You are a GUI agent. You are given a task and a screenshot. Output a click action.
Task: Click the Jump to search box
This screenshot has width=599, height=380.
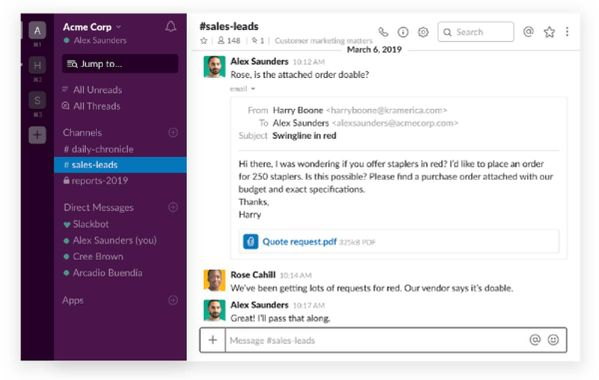click(x=120, y=64)
